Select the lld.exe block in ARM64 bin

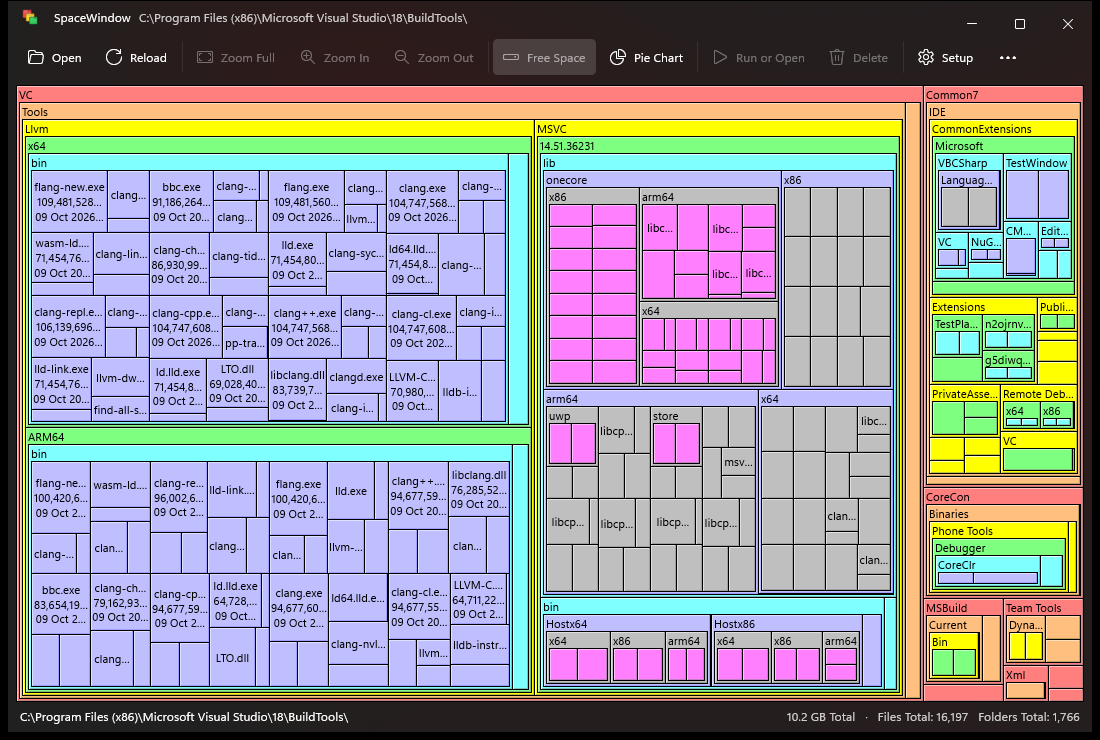(x=351, y=491)
